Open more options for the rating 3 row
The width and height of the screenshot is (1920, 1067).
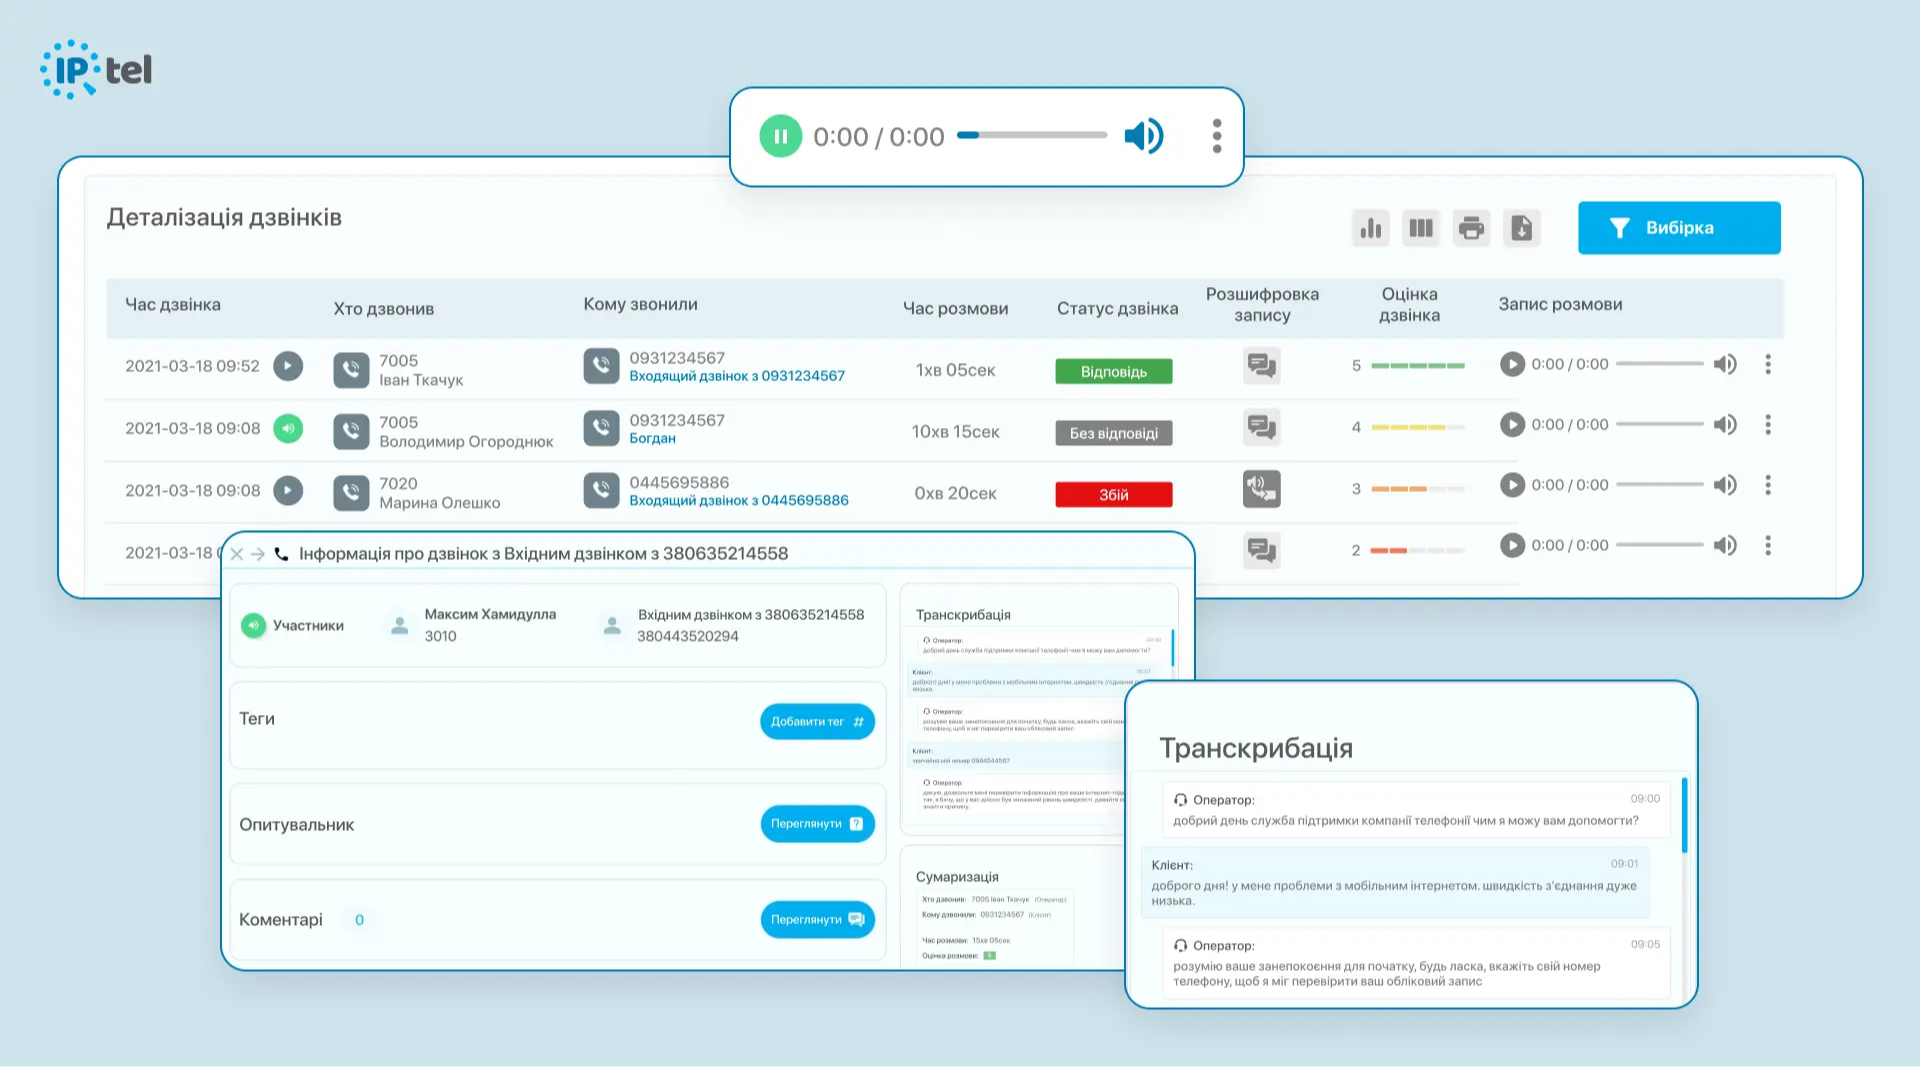(x=1768, y=485)
